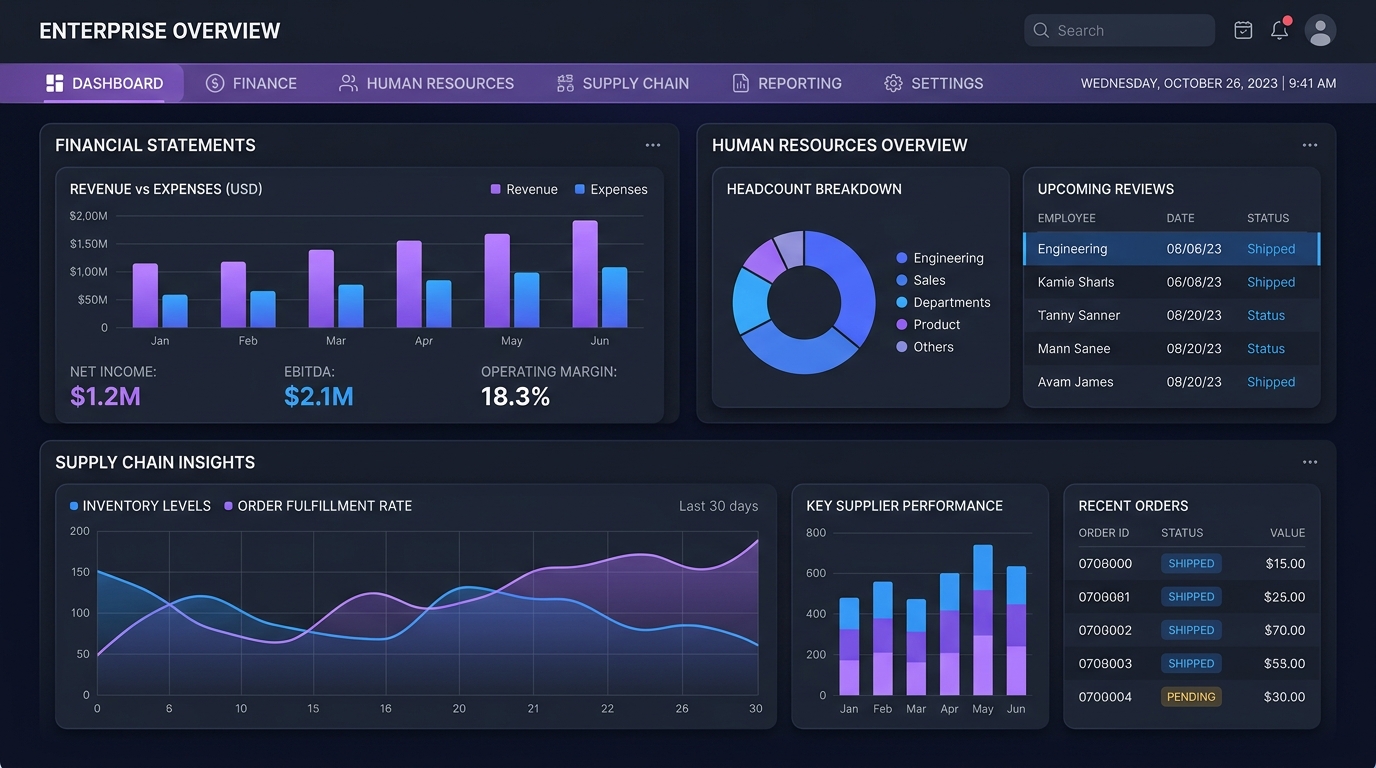
Task: Open the Settings tab
Action: (x=934, y=83)
